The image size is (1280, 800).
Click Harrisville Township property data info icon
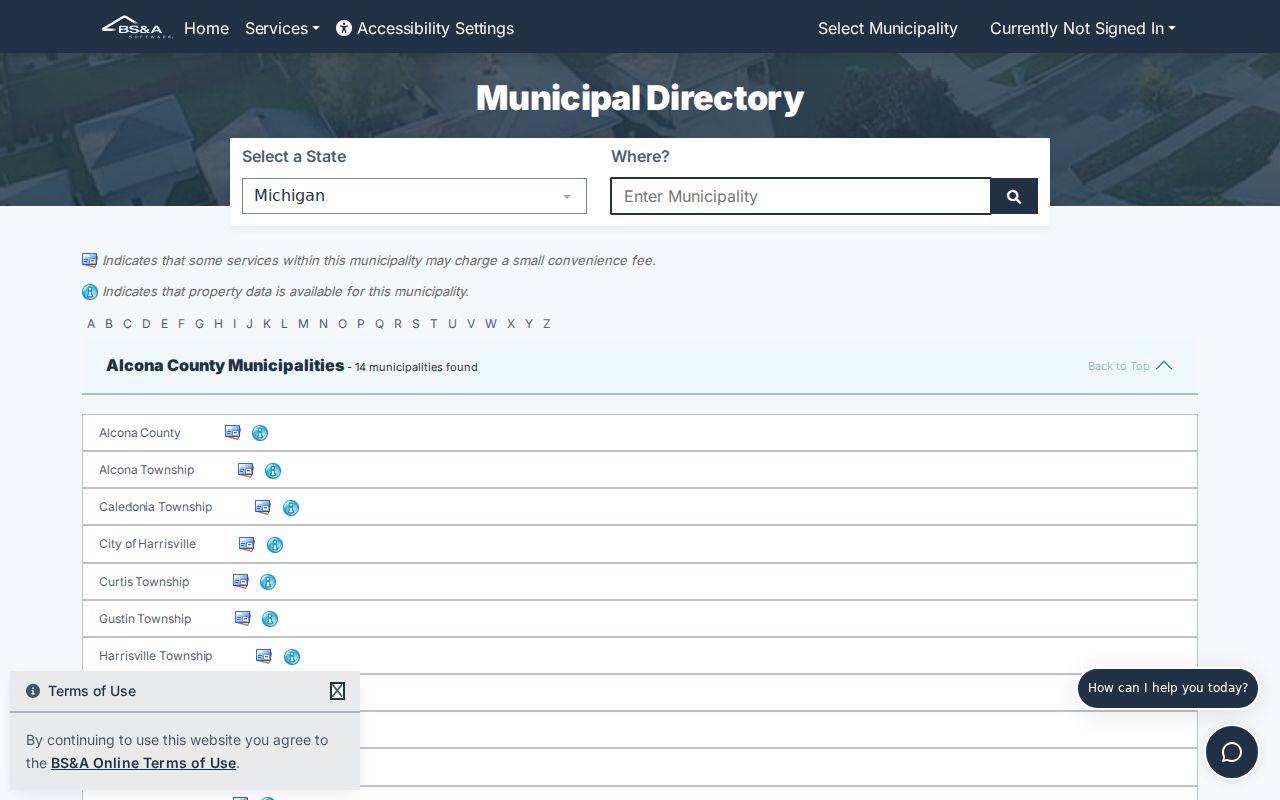point(292,657)
